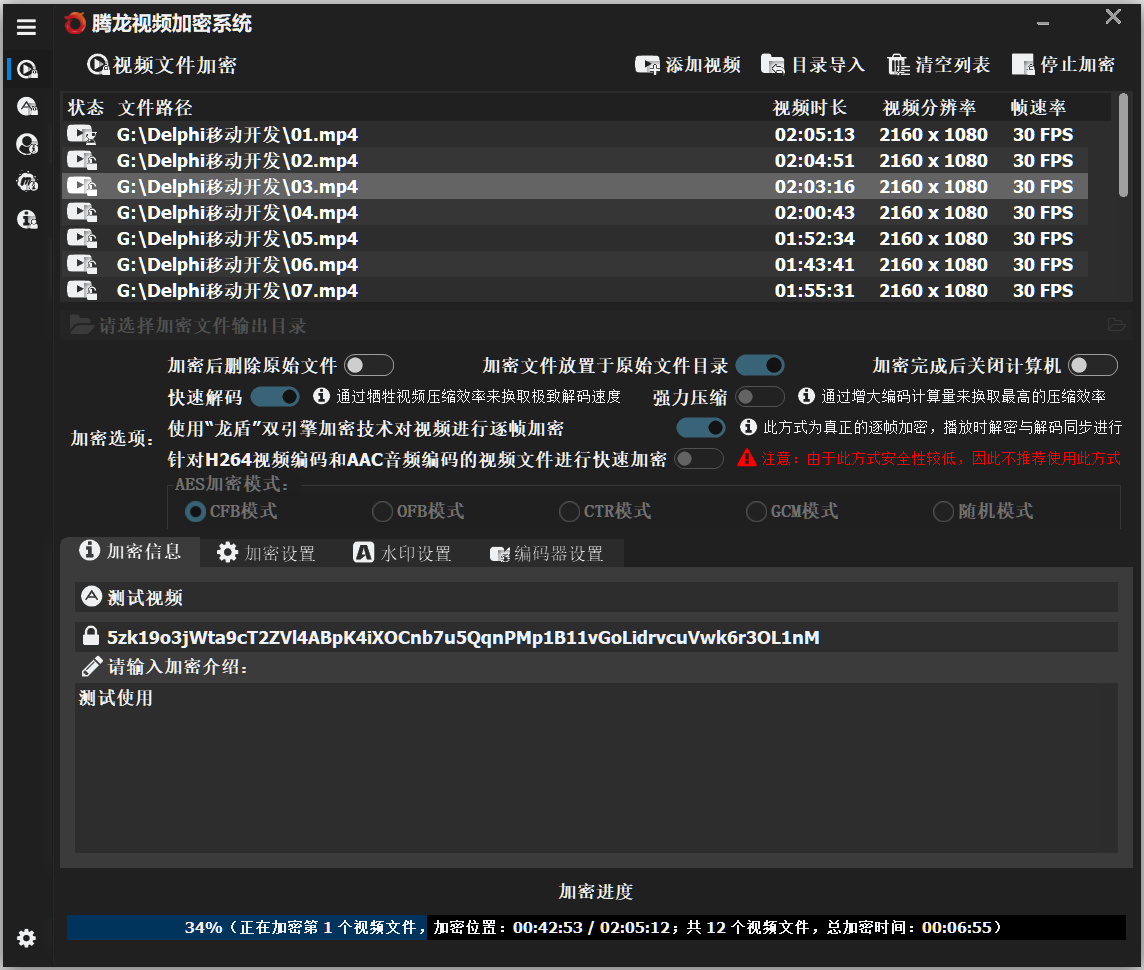Image resolution: width=1144 pixels, height=970 pixels.
Task: Select row G:\Delphi移动开发\02.mp4
Action: click(575, 160)
